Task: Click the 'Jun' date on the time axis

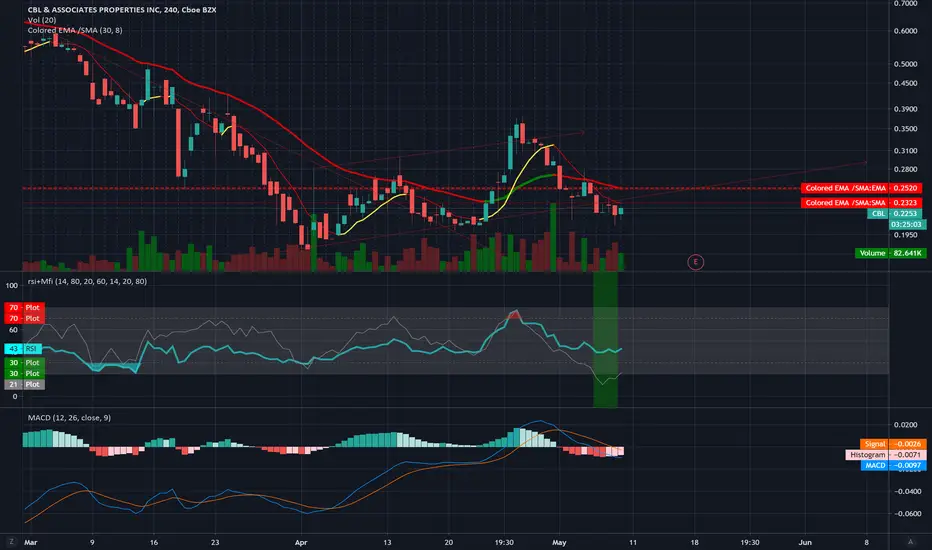Action: point(805,542)
